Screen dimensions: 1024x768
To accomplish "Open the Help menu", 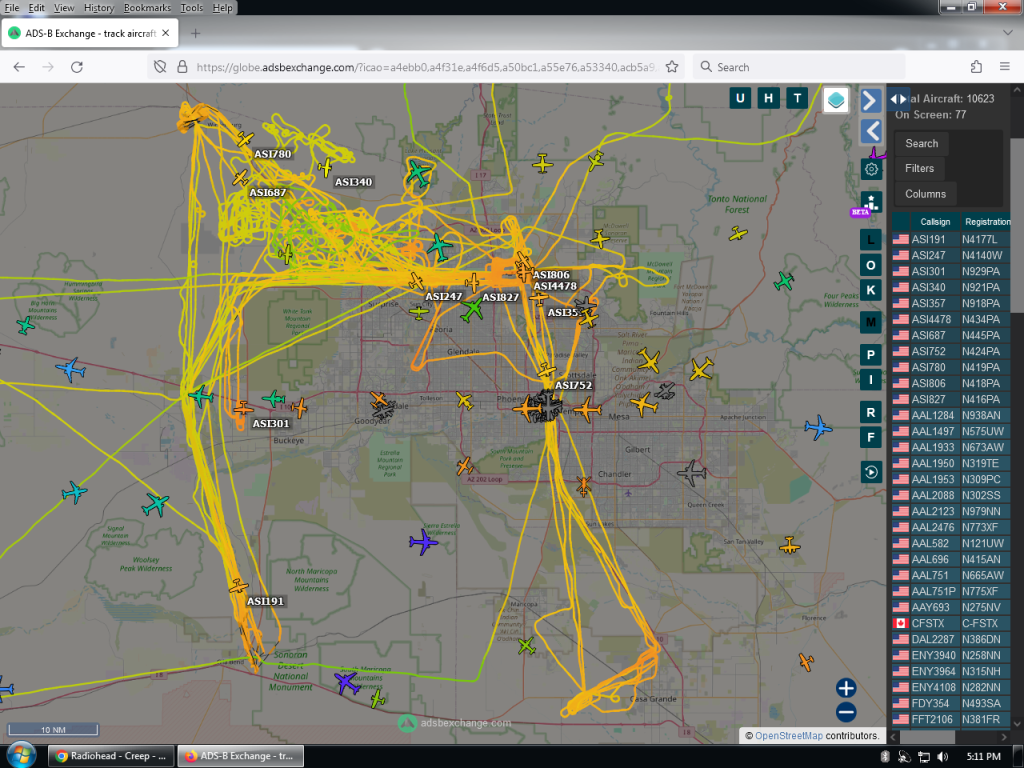I will (x=222, y=8).
